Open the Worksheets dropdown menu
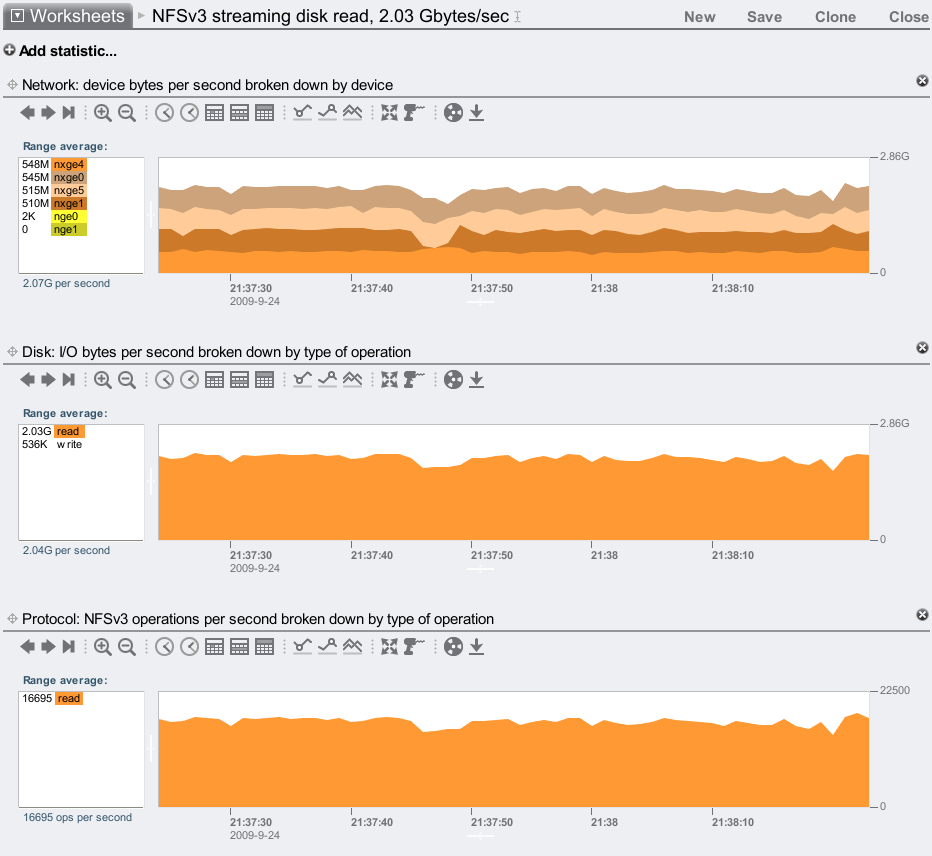932x856 pixels. pos(66,16)
